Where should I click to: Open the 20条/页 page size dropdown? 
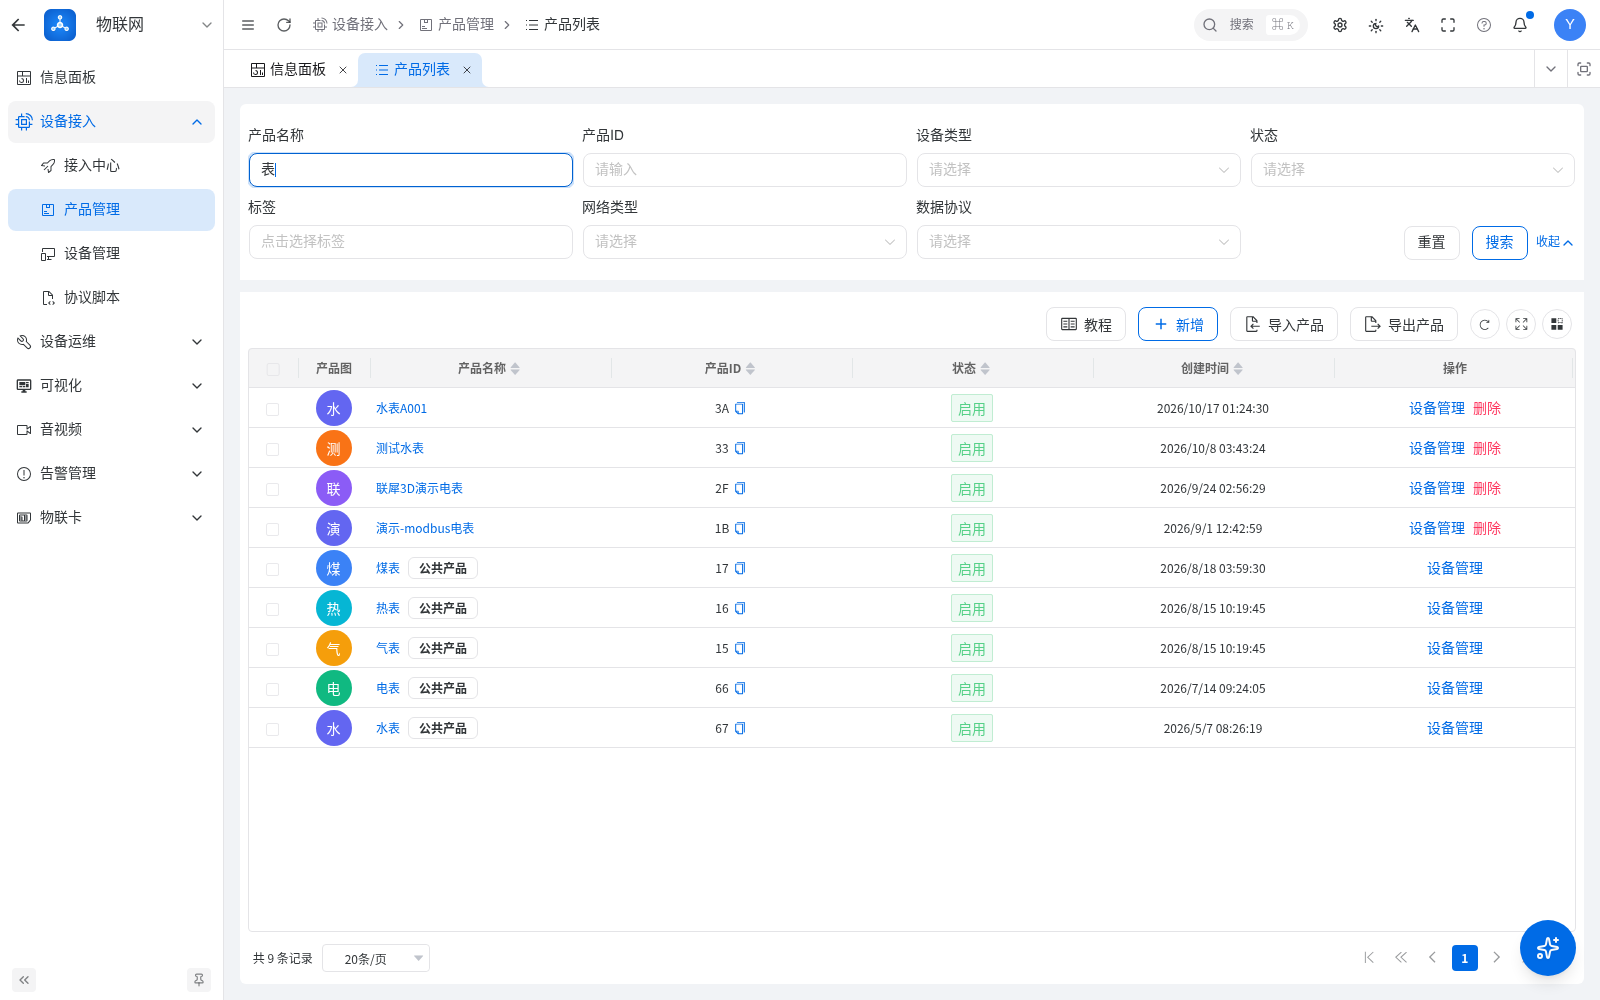[376, 958]
